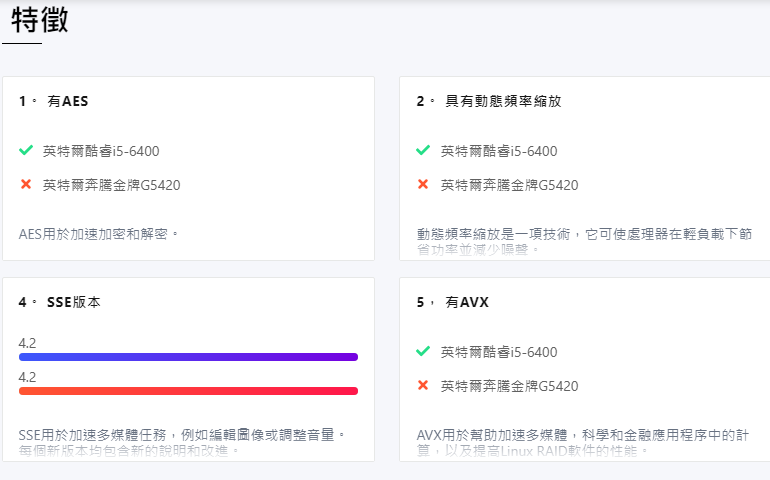Click red cross in 具有動態頻率縮放 card
Screen dimensions: 770x480
coord(423,185)
